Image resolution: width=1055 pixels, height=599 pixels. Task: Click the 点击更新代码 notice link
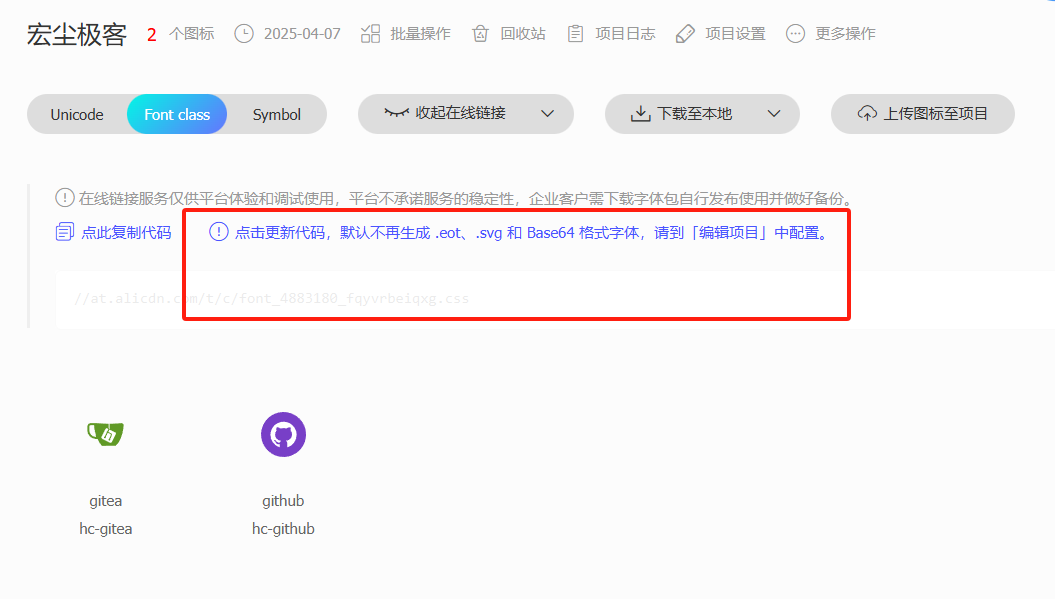(520, 233)
